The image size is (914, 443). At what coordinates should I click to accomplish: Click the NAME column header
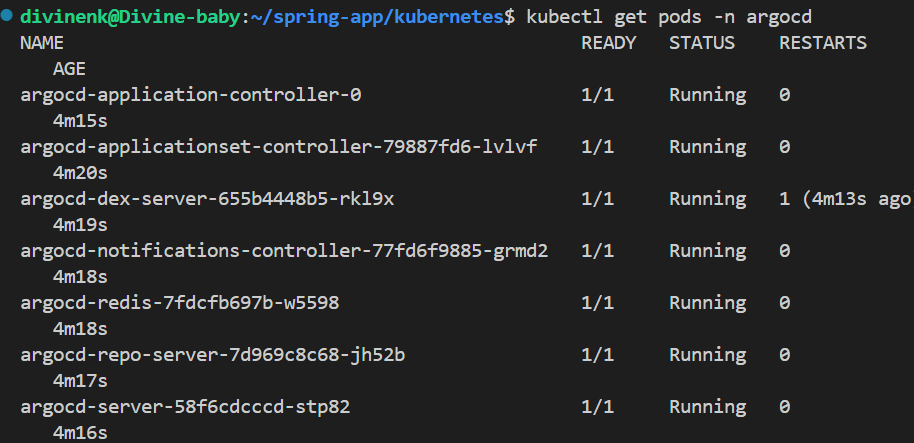[x=41, y=43]
